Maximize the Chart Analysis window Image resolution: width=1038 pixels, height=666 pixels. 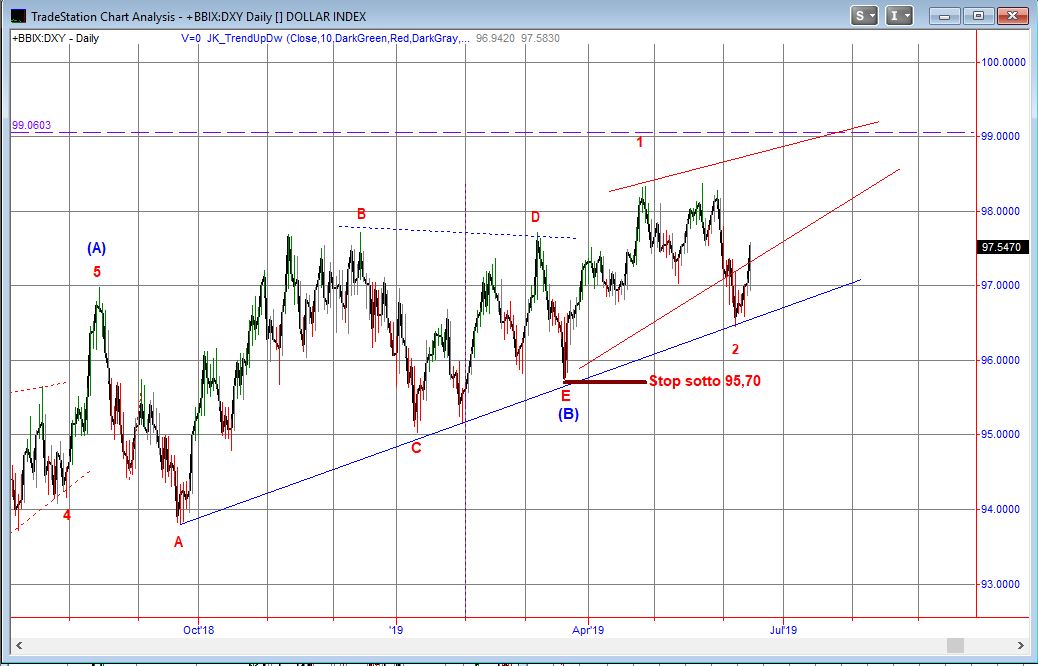(978, 16)
